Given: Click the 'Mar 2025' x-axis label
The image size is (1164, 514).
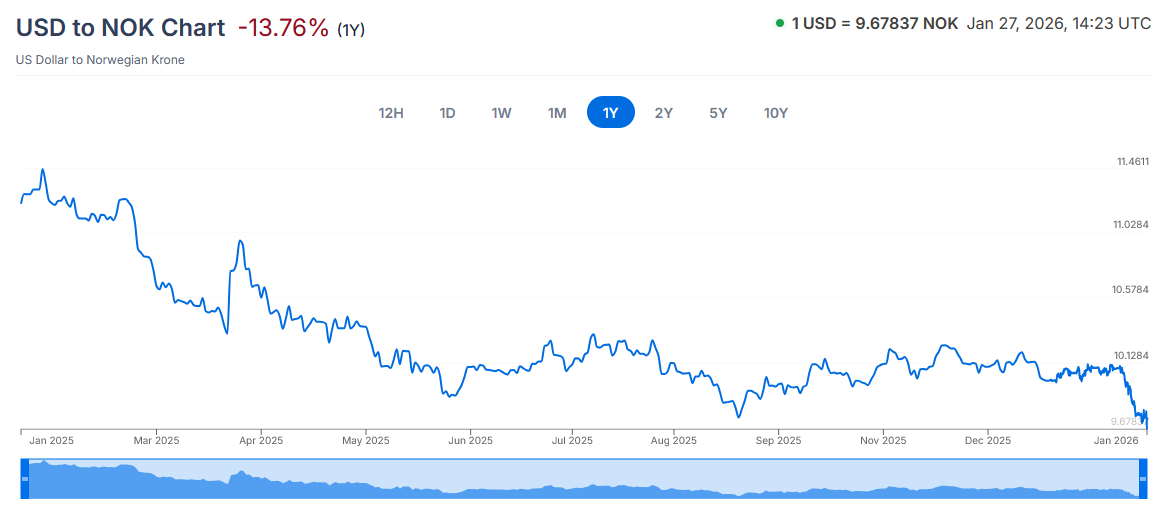Looking at the screenshot, I should [x=157, y=440].
